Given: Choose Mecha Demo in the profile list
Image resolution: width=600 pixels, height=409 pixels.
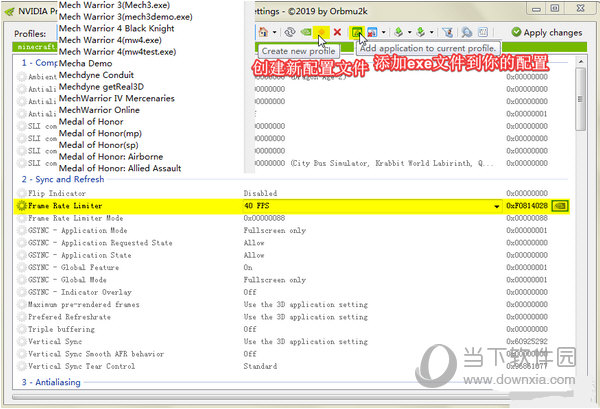Looking at the screenshot, I should pos(85,63).
